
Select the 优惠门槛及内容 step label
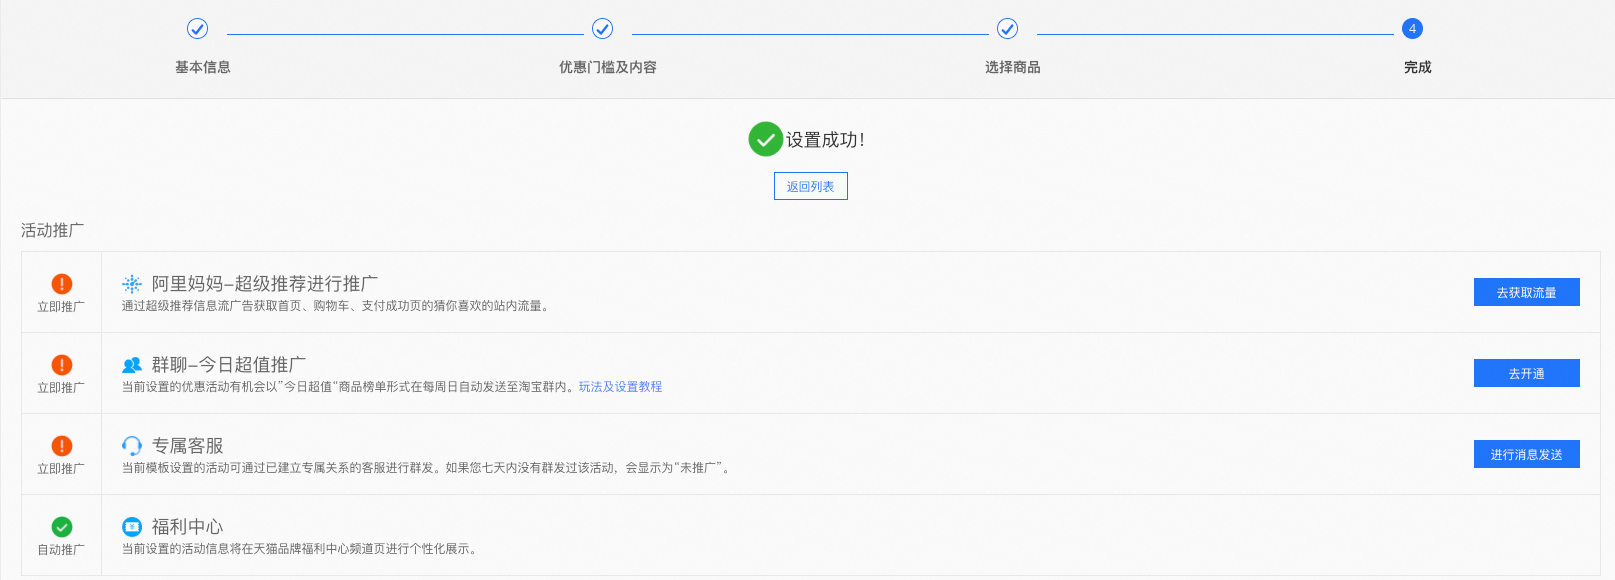click(608, 67)
